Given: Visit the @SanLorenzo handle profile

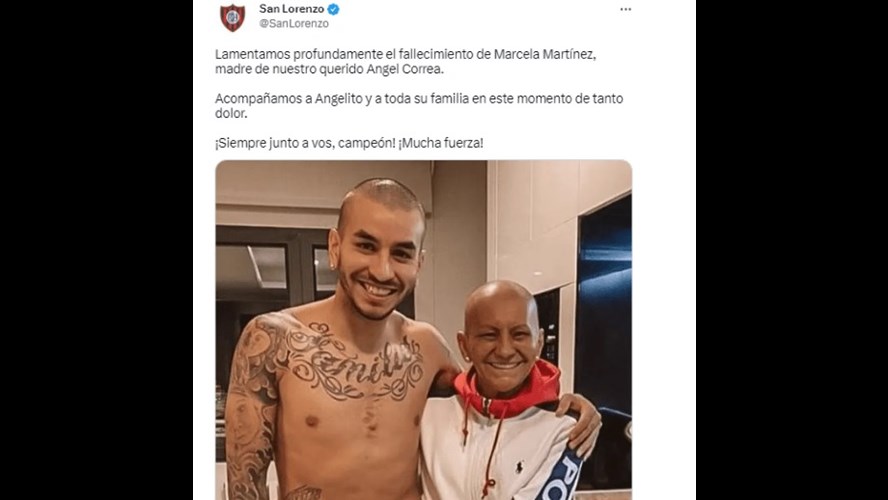Looking at the screenshot, I should (x=294, y=24).
